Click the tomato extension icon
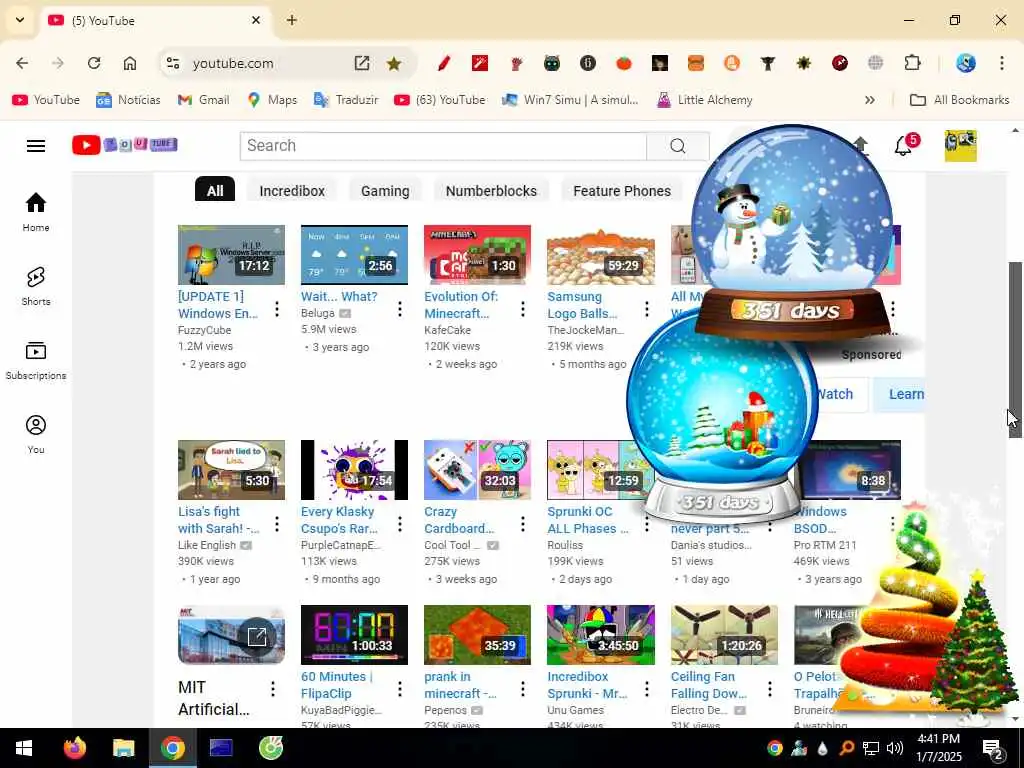1024x768 pixels. point(624,63)
